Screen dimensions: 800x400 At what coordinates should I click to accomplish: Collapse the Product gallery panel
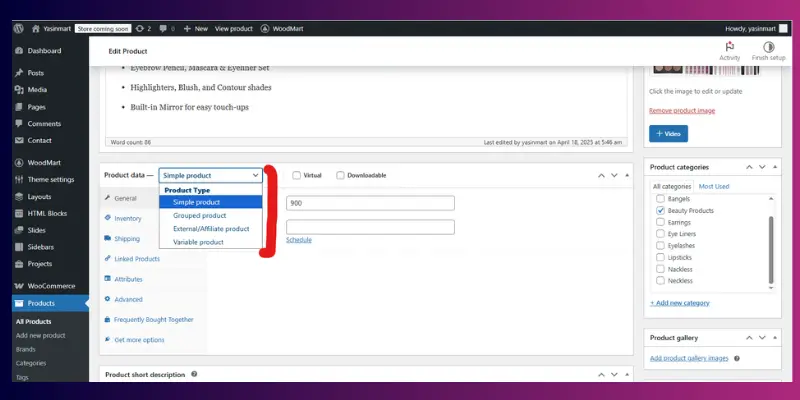coord(774,338)
